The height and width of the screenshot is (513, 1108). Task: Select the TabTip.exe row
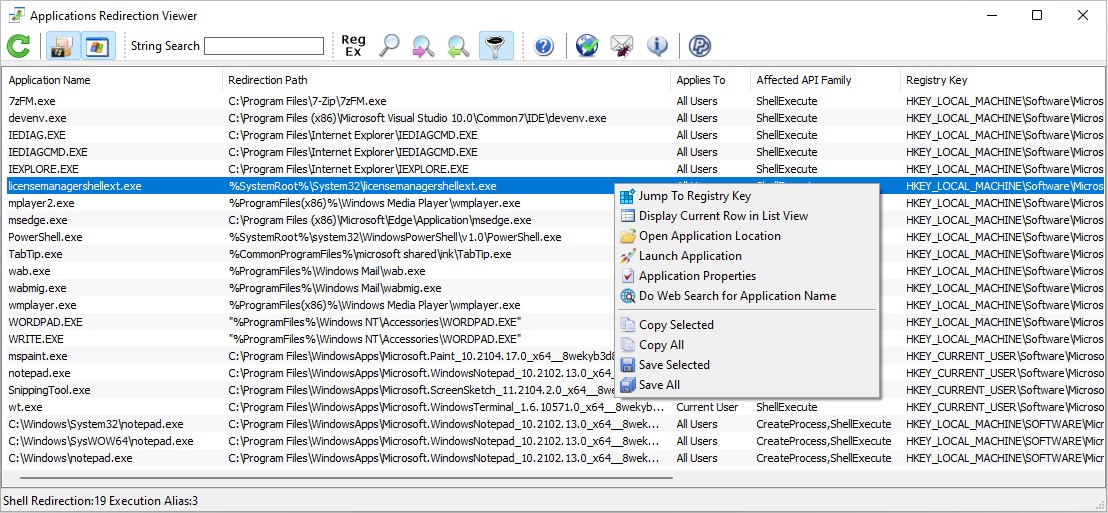[x=553, y=254]
